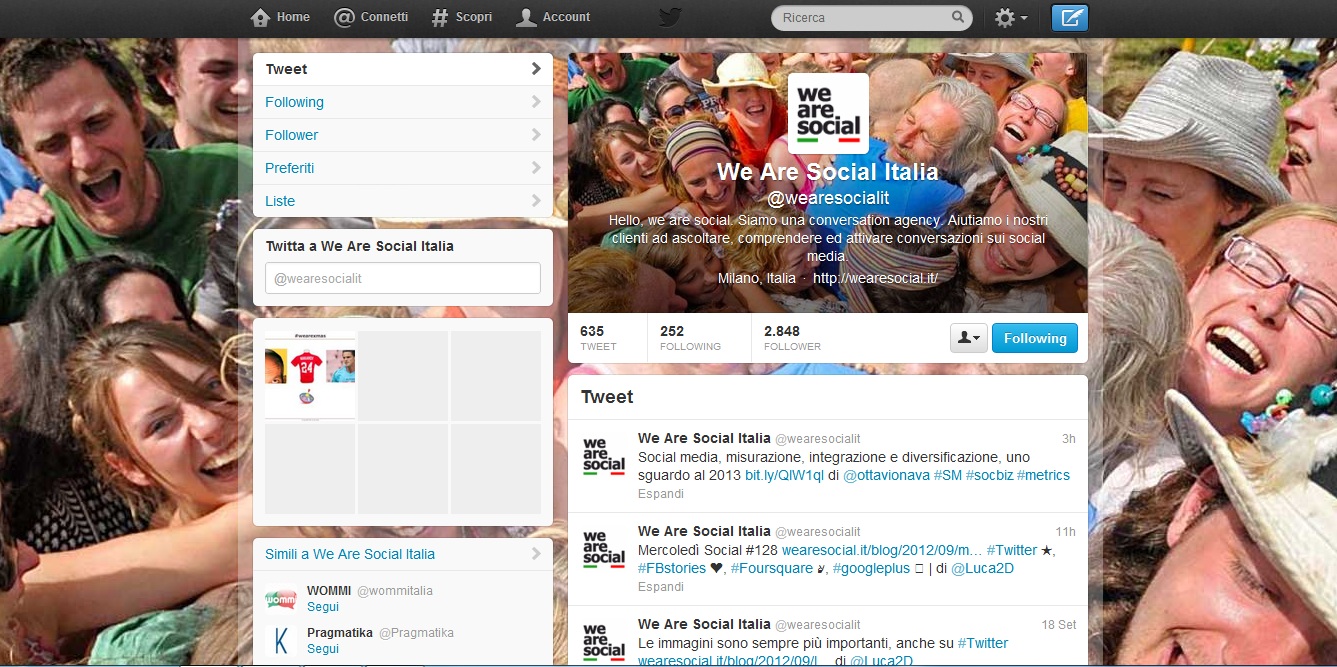This screenshot has width=1337, height=667.
Task: Expand the Following list section
Action: coord(402,102)
